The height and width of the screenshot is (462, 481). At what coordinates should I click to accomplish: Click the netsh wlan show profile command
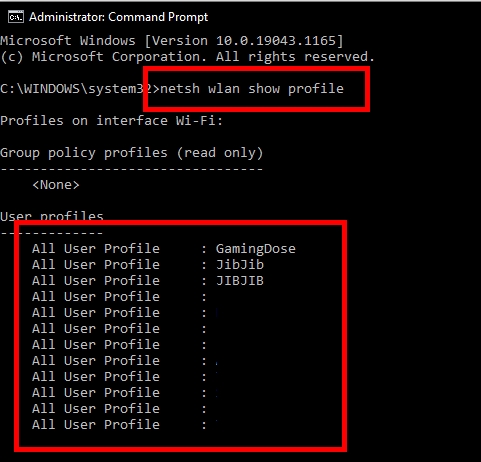pos(252,89)
